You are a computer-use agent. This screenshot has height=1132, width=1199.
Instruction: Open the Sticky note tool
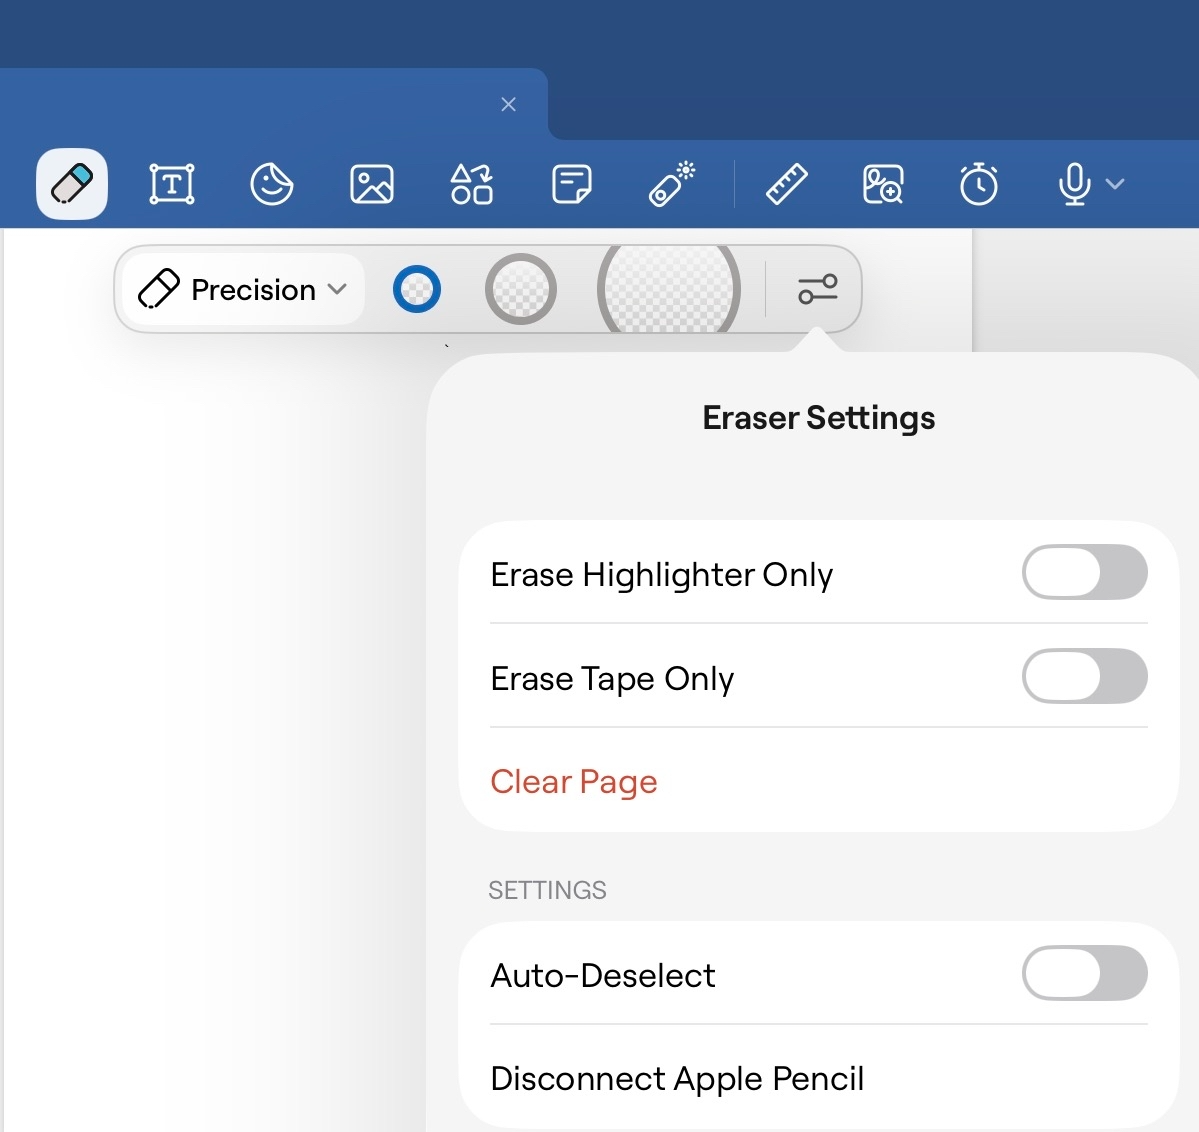click(x=571, y=184)
